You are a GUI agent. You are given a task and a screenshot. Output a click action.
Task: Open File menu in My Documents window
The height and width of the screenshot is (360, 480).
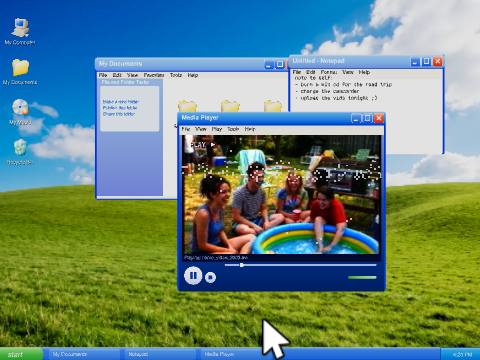(103, 75)
